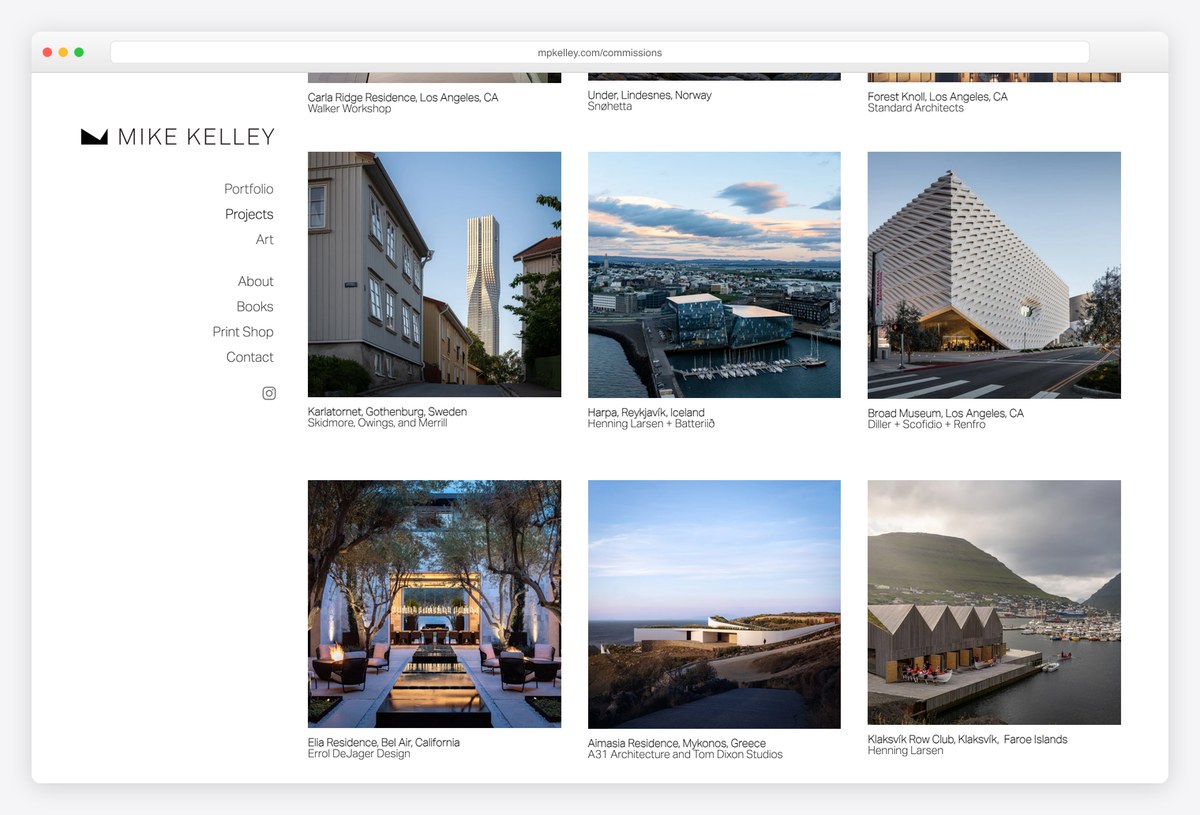Screen dimensions: 1200x815
Task: Click the Mike Kelley crown logo mark
Action: (94, 137)
